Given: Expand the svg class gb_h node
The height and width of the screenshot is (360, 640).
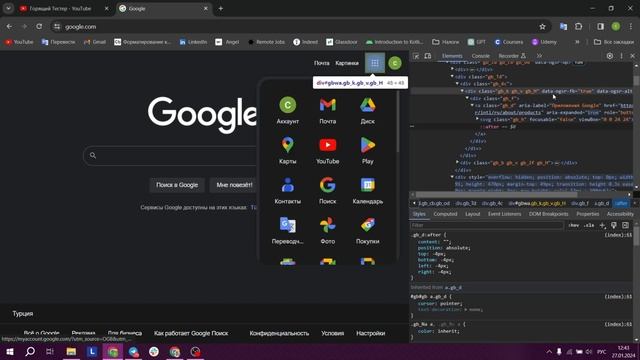Looking at the screenshot, I should click(x=477, y=119).
